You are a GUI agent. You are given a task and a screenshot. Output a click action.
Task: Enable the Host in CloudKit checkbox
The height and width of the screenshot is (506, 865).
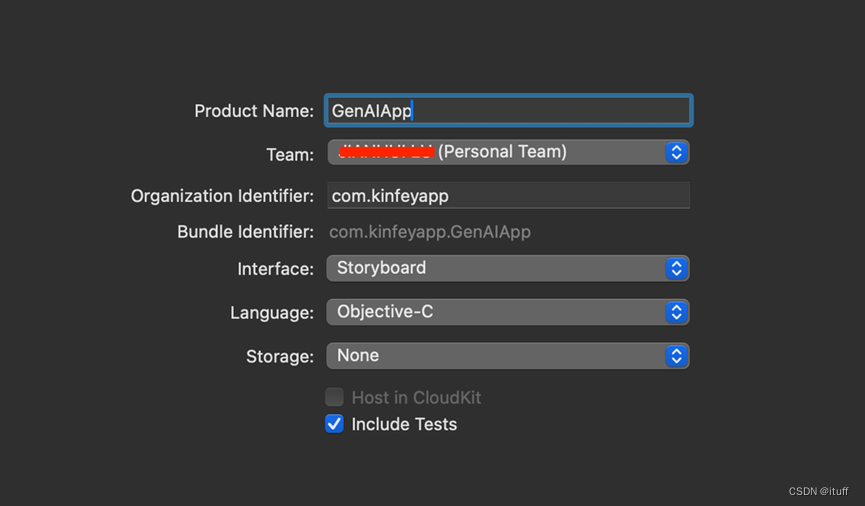click(335, 397)
